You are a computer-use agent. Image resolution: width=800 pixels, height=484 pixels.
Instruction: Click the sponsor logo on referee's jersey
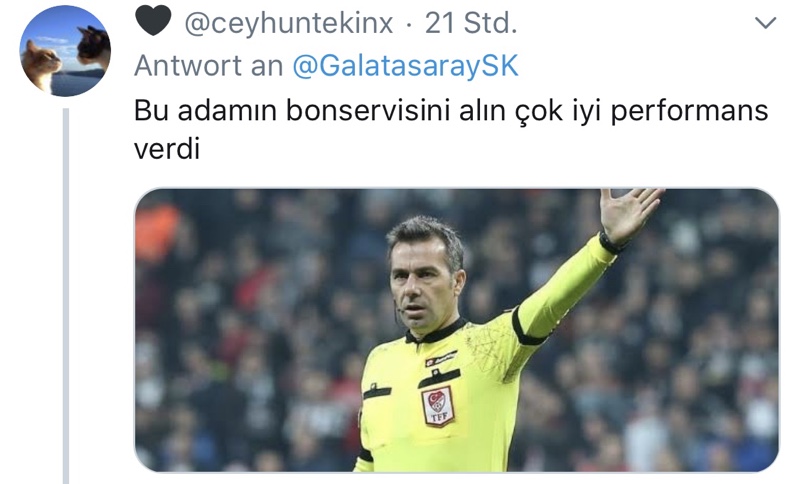pyautogui.click(x=441, y=358)
